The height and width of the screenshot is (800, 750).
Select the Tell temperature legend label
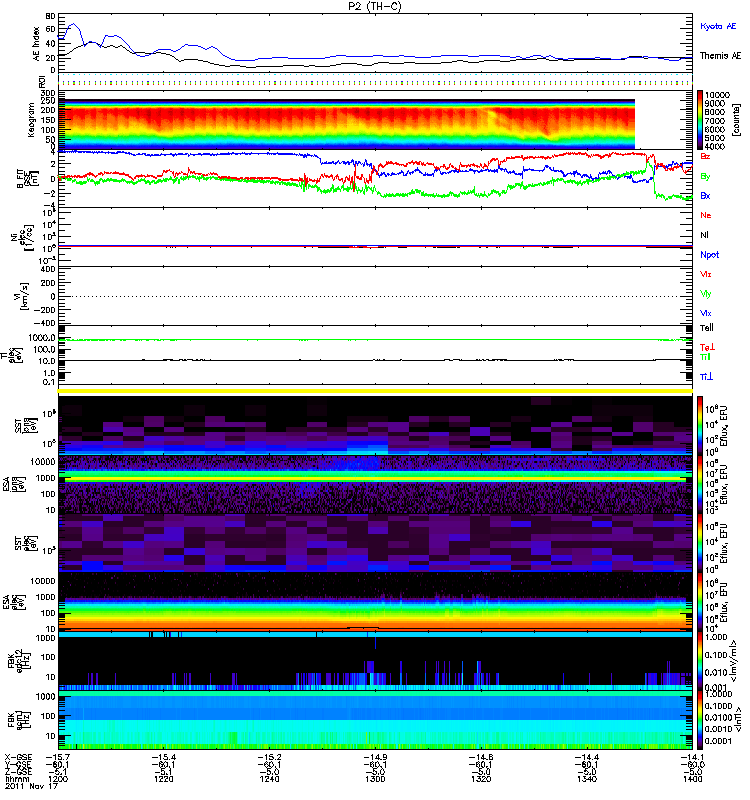click(x=706, y=328)
